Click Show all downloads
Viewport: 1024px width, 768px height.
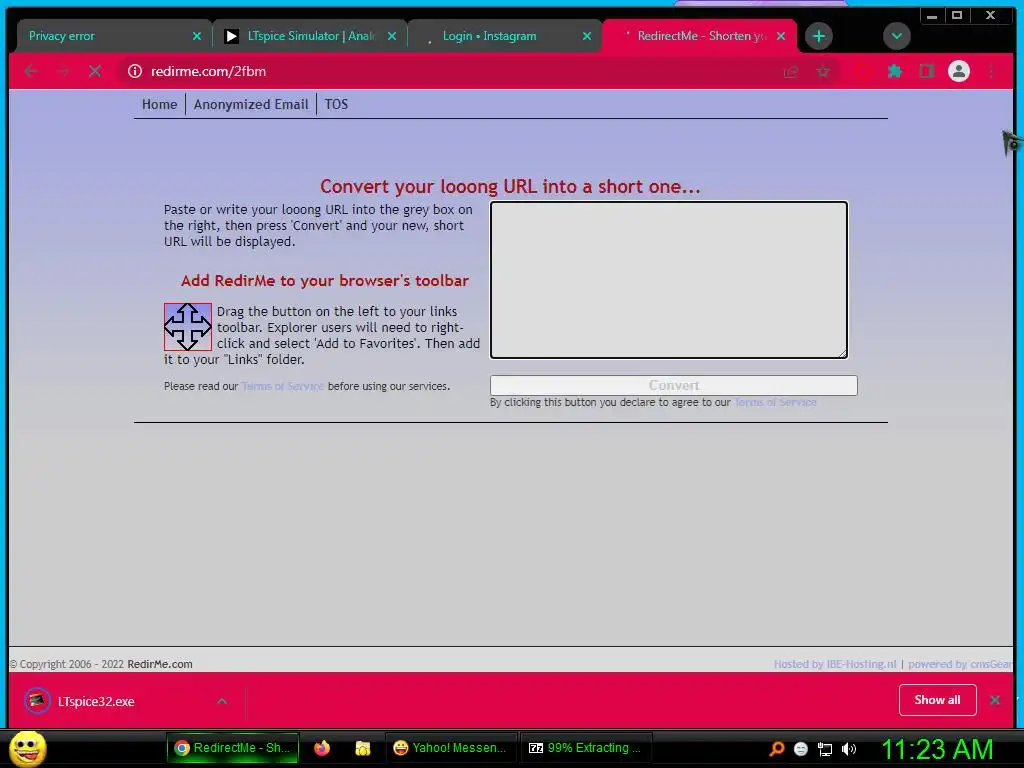tap(937, 700)
